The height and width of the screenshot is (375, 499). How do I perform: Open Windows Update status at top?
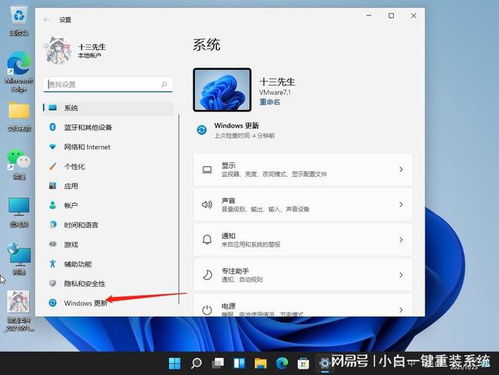click(236, 130)
